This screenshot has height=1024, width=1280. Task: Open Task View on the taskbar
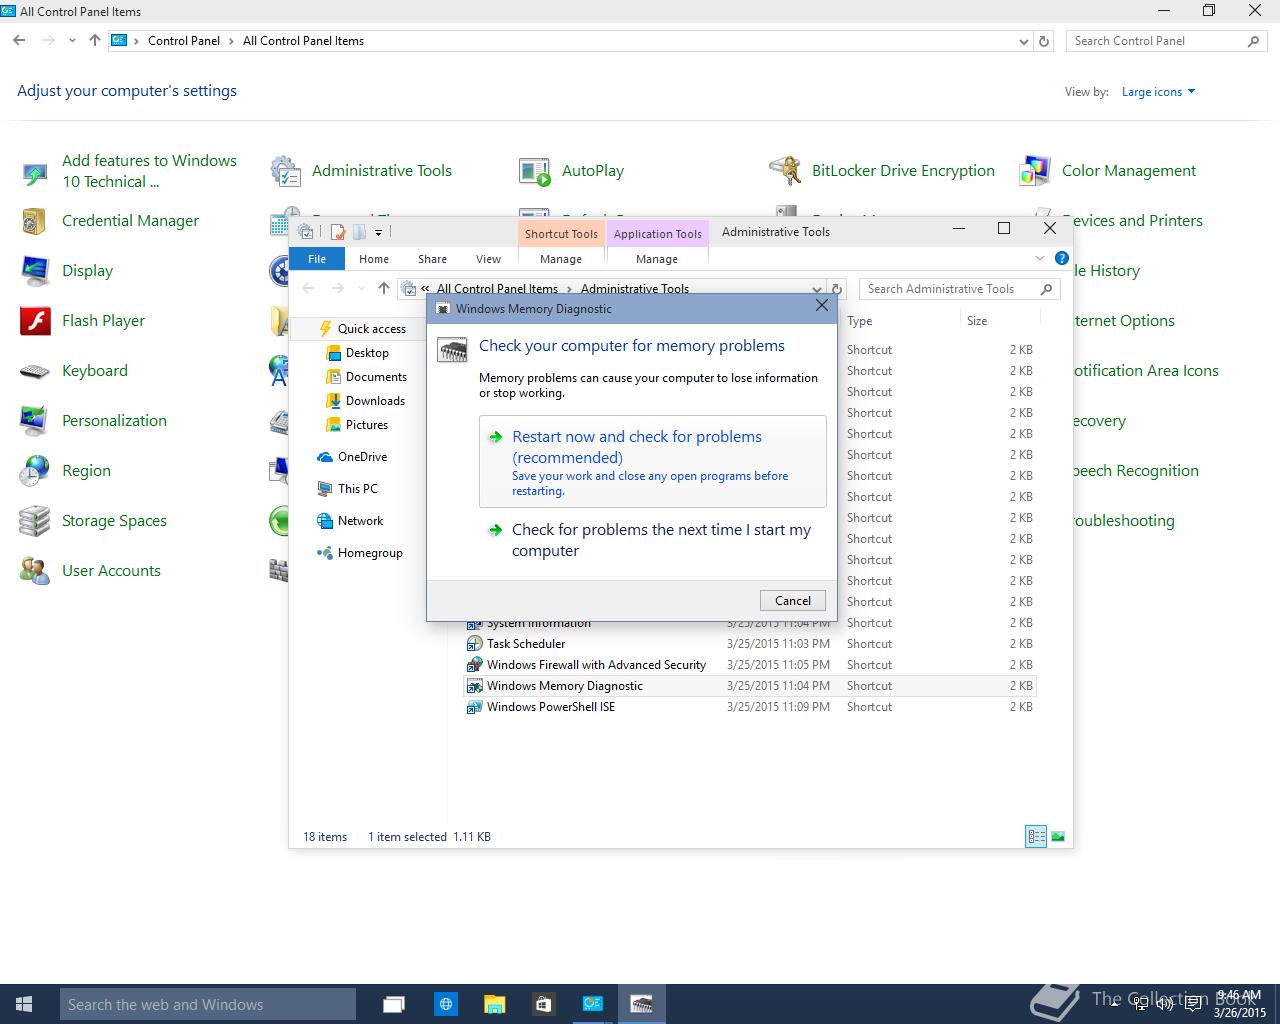(x=394, y=1004)
